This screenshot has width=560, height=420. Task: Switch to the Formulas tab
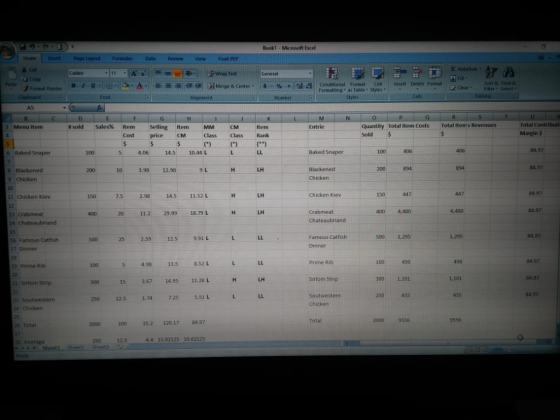[122, 59]
